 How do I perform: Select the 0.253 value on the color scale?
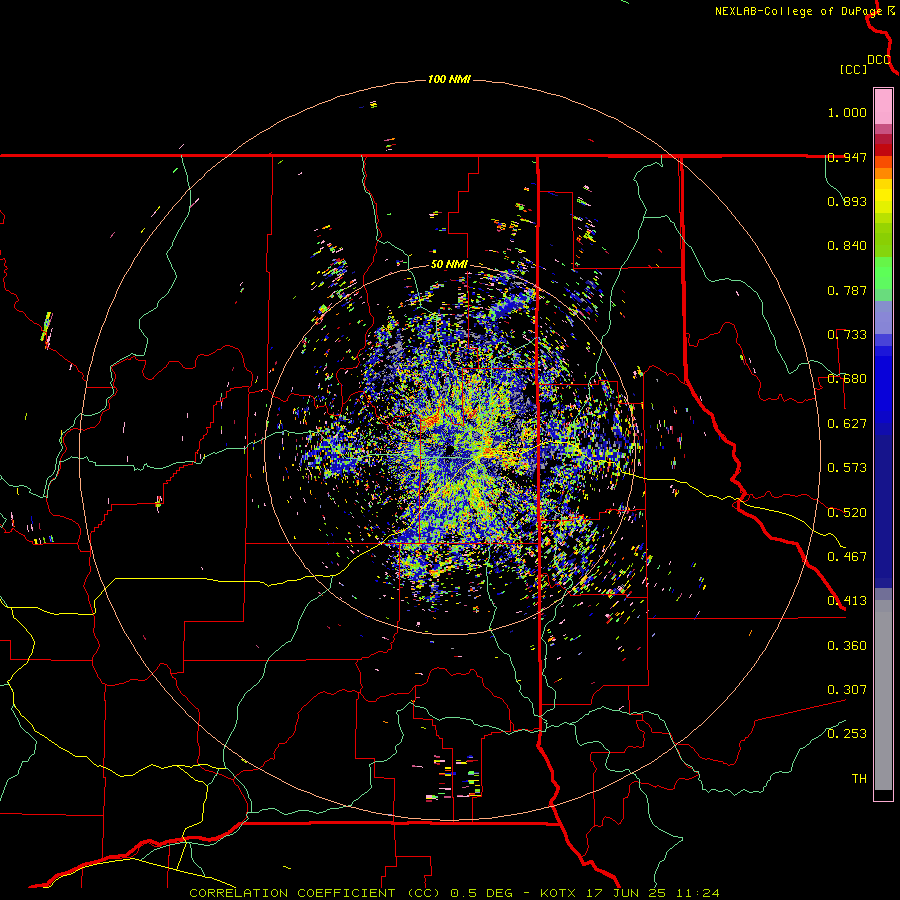[x=847, y=734]
